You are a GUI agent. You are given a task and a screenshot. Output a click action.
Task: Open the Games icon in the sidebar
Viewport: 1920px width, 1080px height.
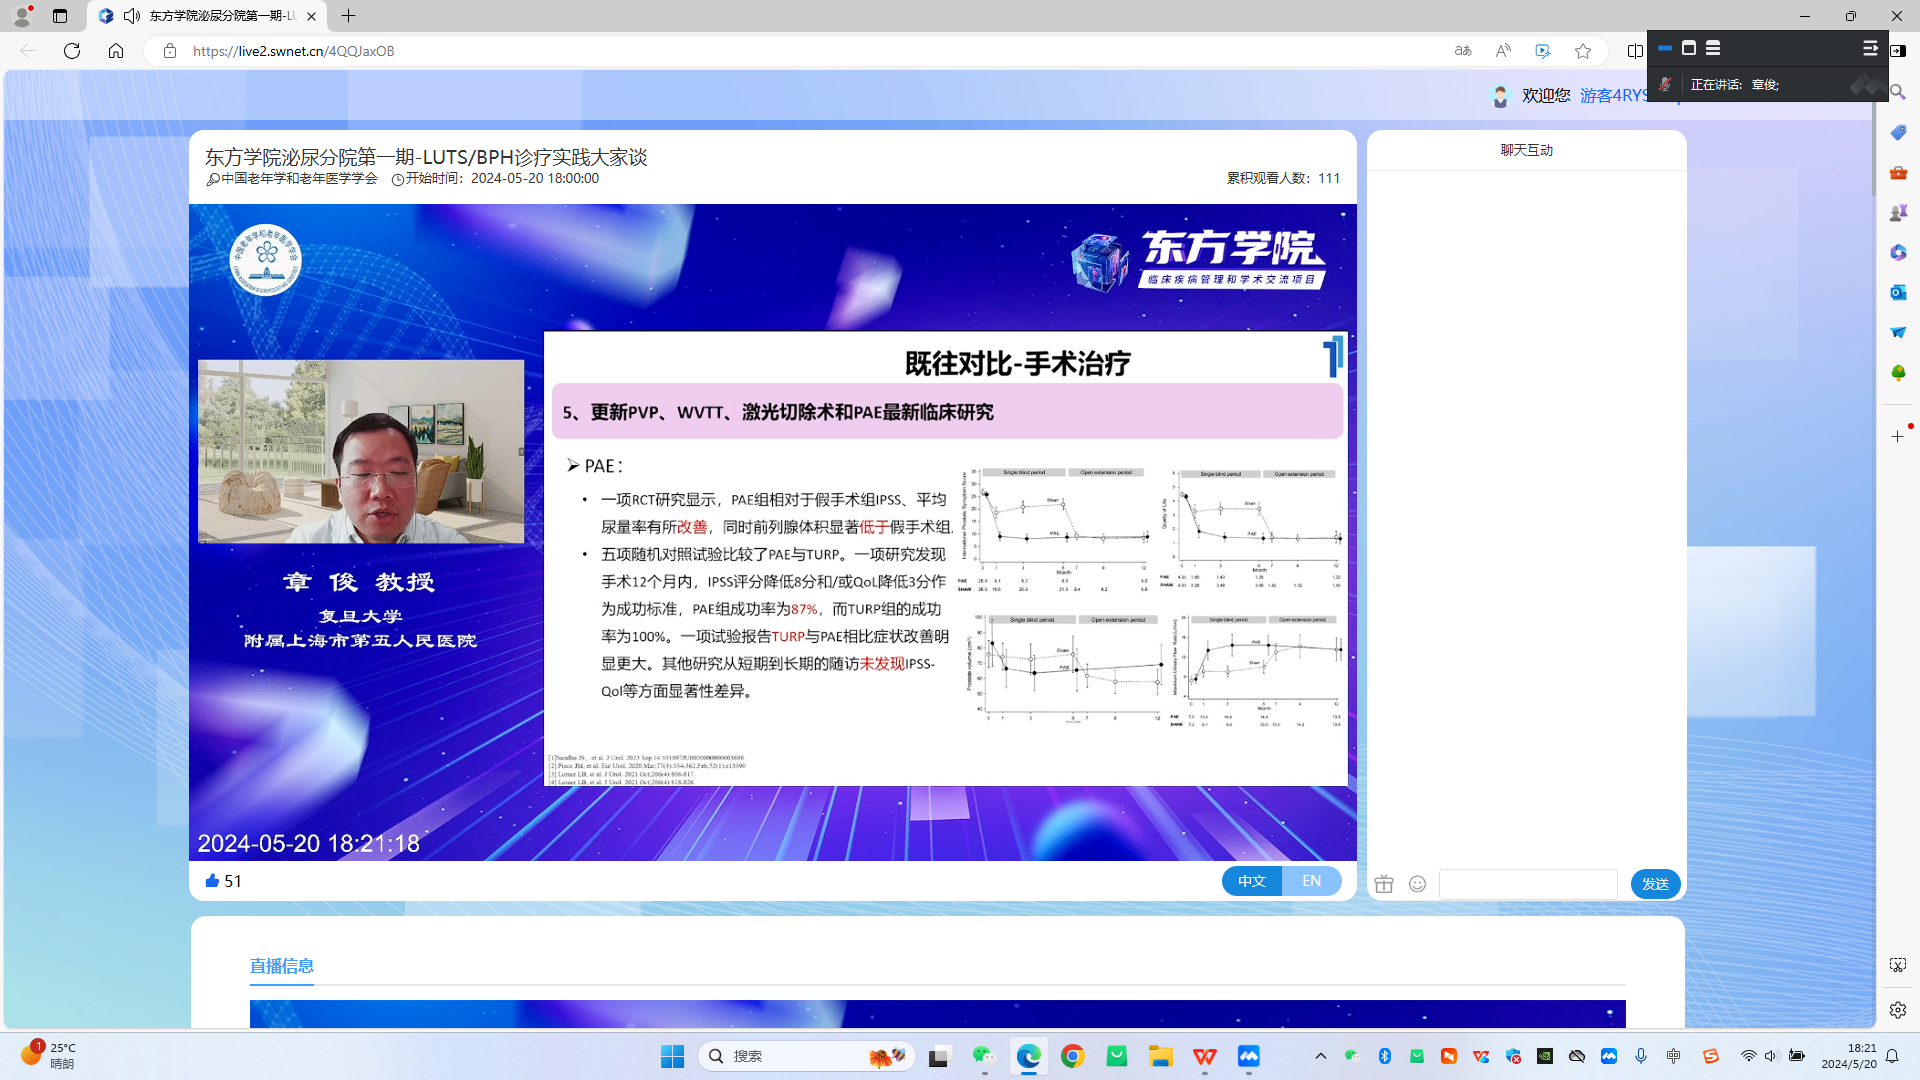pos(1898,212)
